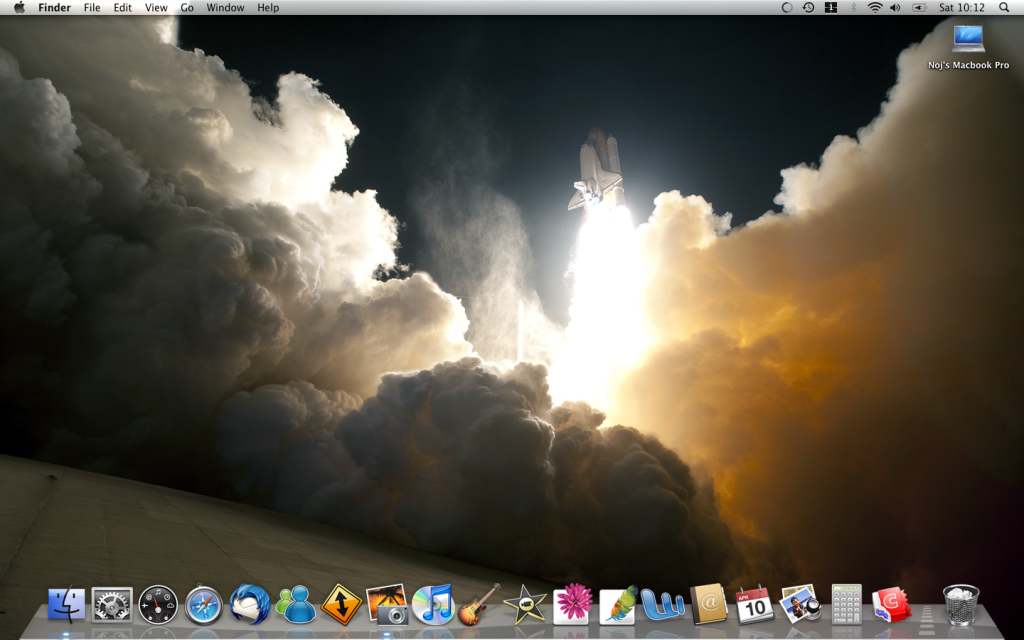Open the Time Machine menu bar icon
Image resolution: width=1024 pixels, height=640 pixels.
tap(808, 8)
